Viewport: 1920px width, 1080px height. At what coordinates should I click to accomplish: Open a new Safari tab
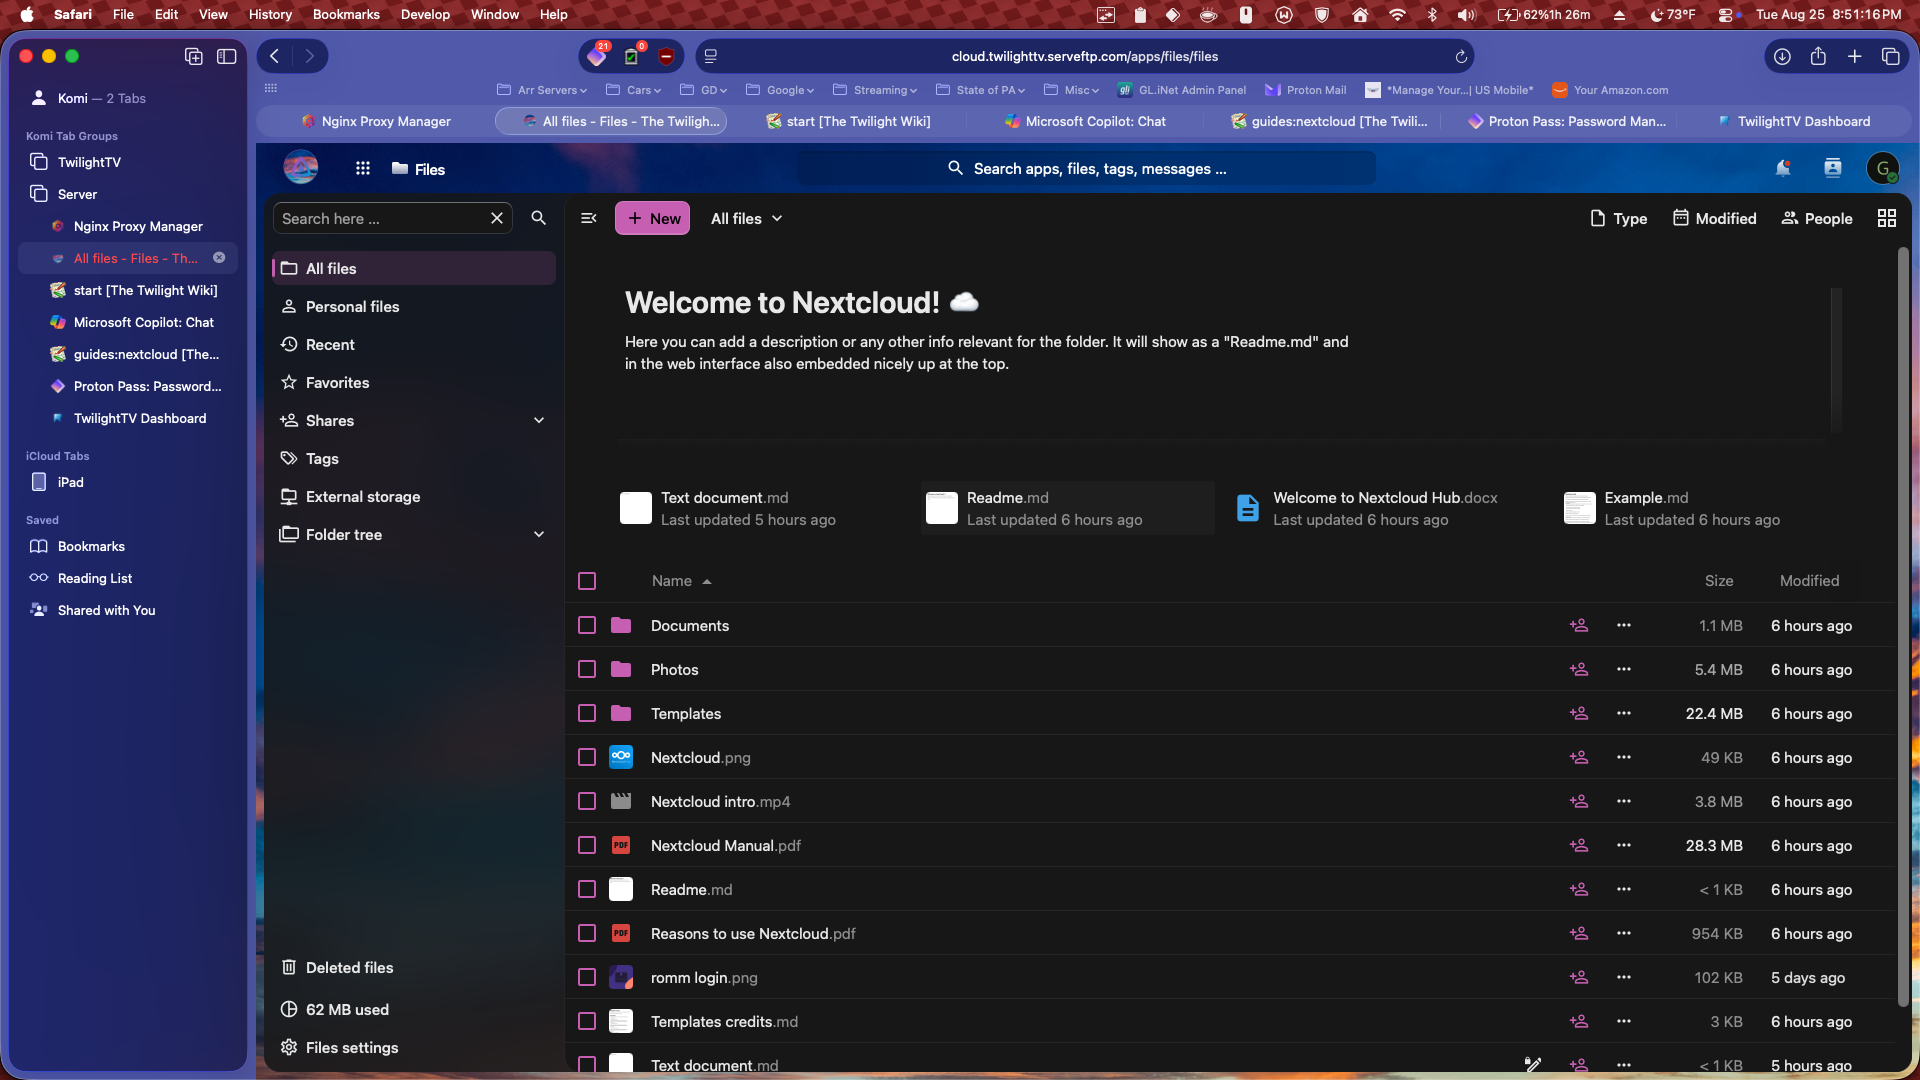click(x=1854, y=57)
